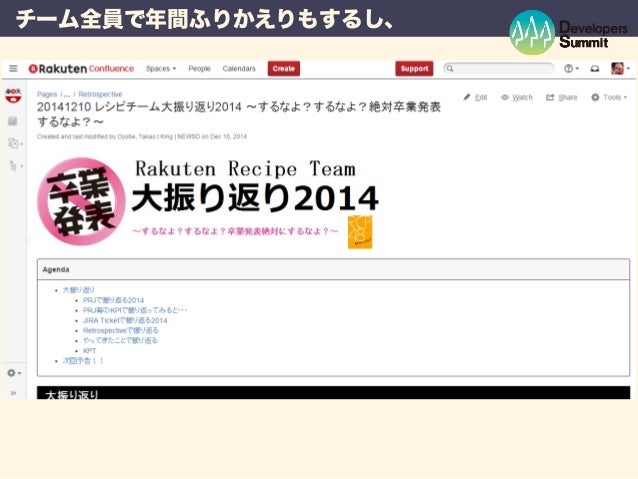Open agenda link Retrospectiveで振り返る
The width and height of the screenshot is (638, 479).
(x=121, y=330)
